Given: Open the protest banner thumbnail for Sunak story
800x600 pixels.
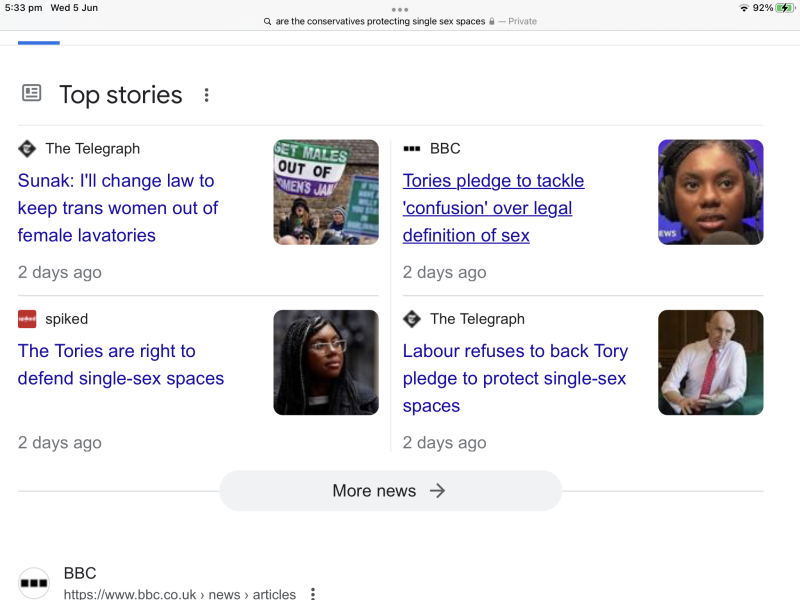Looking at the screenshot, I should (x=326, y=192).
